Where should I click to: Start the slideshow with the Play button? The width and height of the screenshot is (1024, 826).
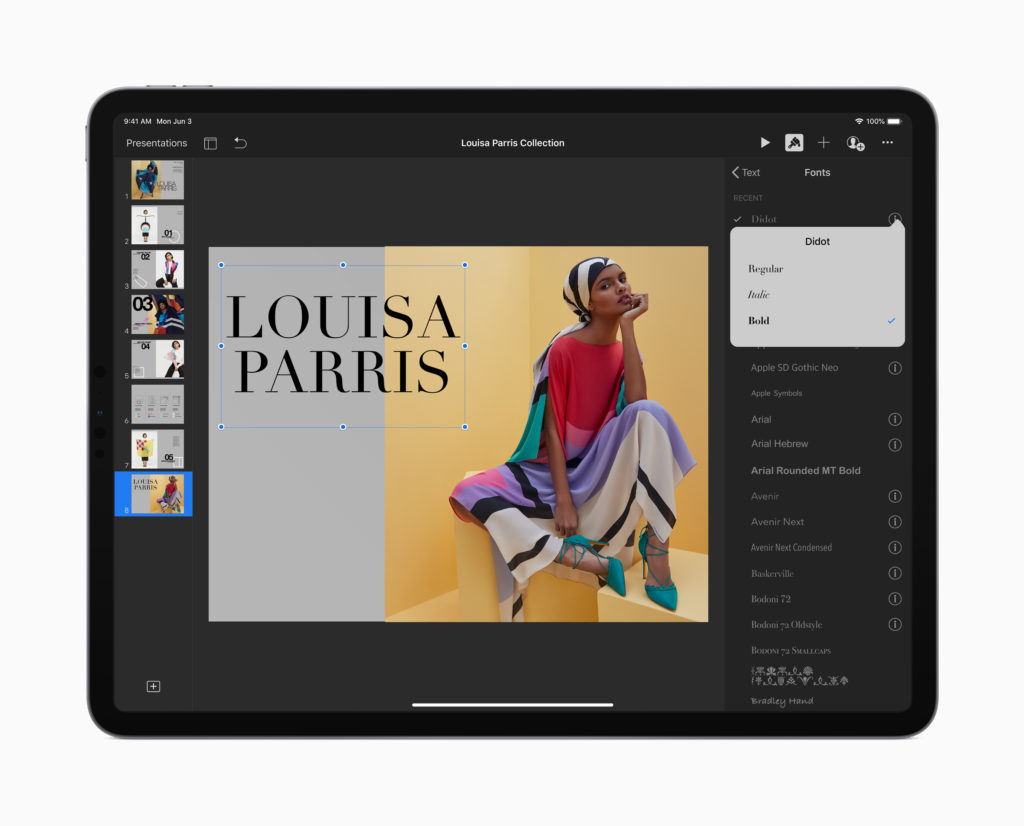click(x=765, y=142)
